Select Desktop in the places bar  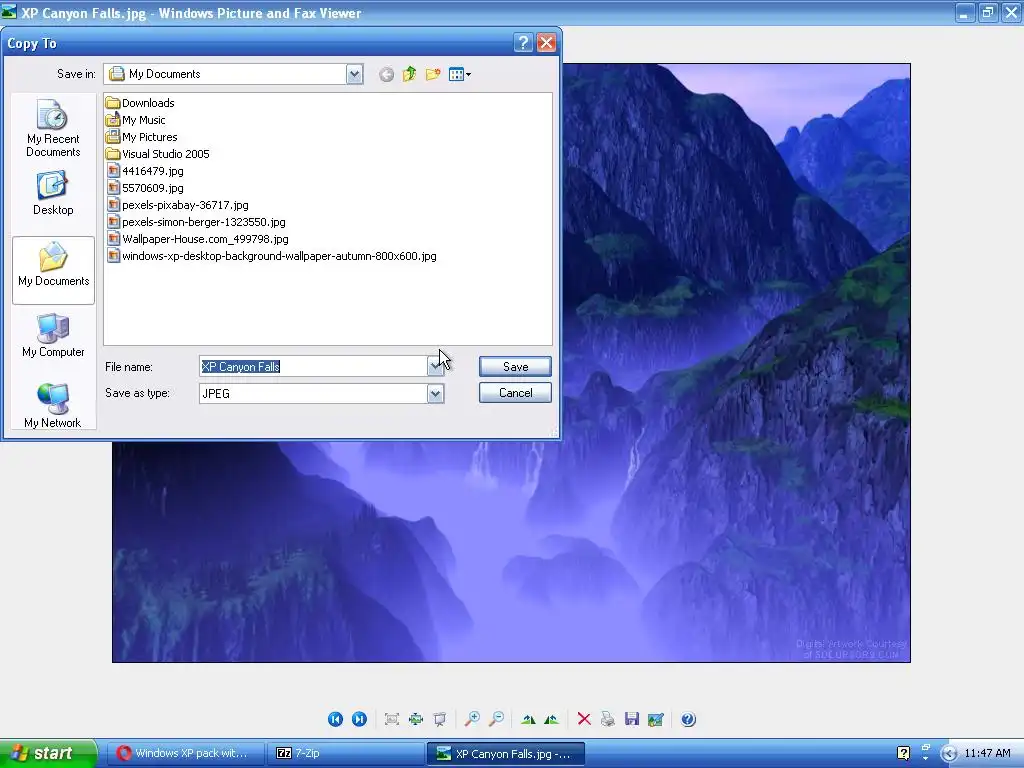tap(53, 193)
